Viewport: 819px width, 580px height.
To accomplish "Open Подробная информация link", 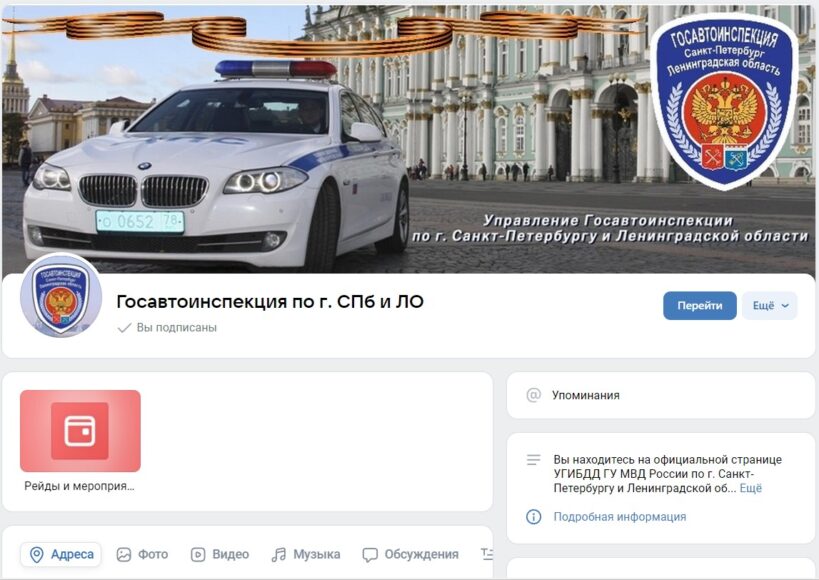I will pyautogui.click(x=619, y=517).
